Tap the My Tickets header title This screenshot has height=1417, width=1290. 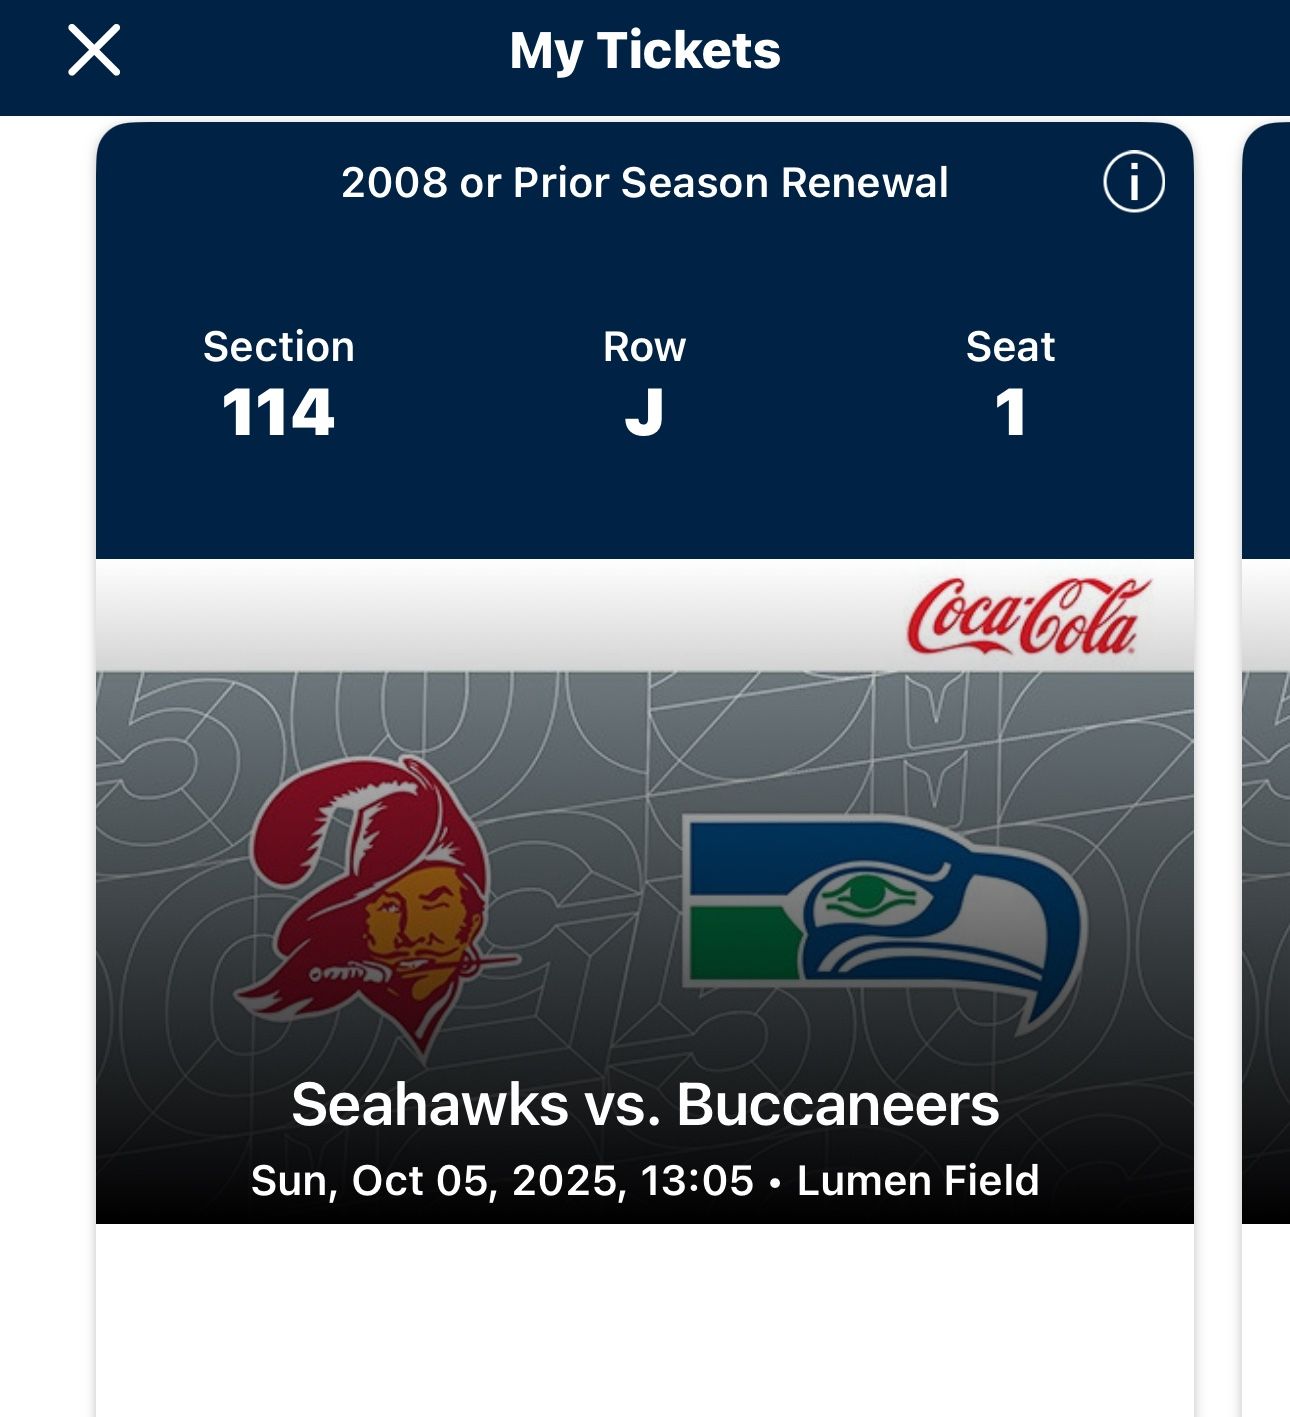point(645,51)
